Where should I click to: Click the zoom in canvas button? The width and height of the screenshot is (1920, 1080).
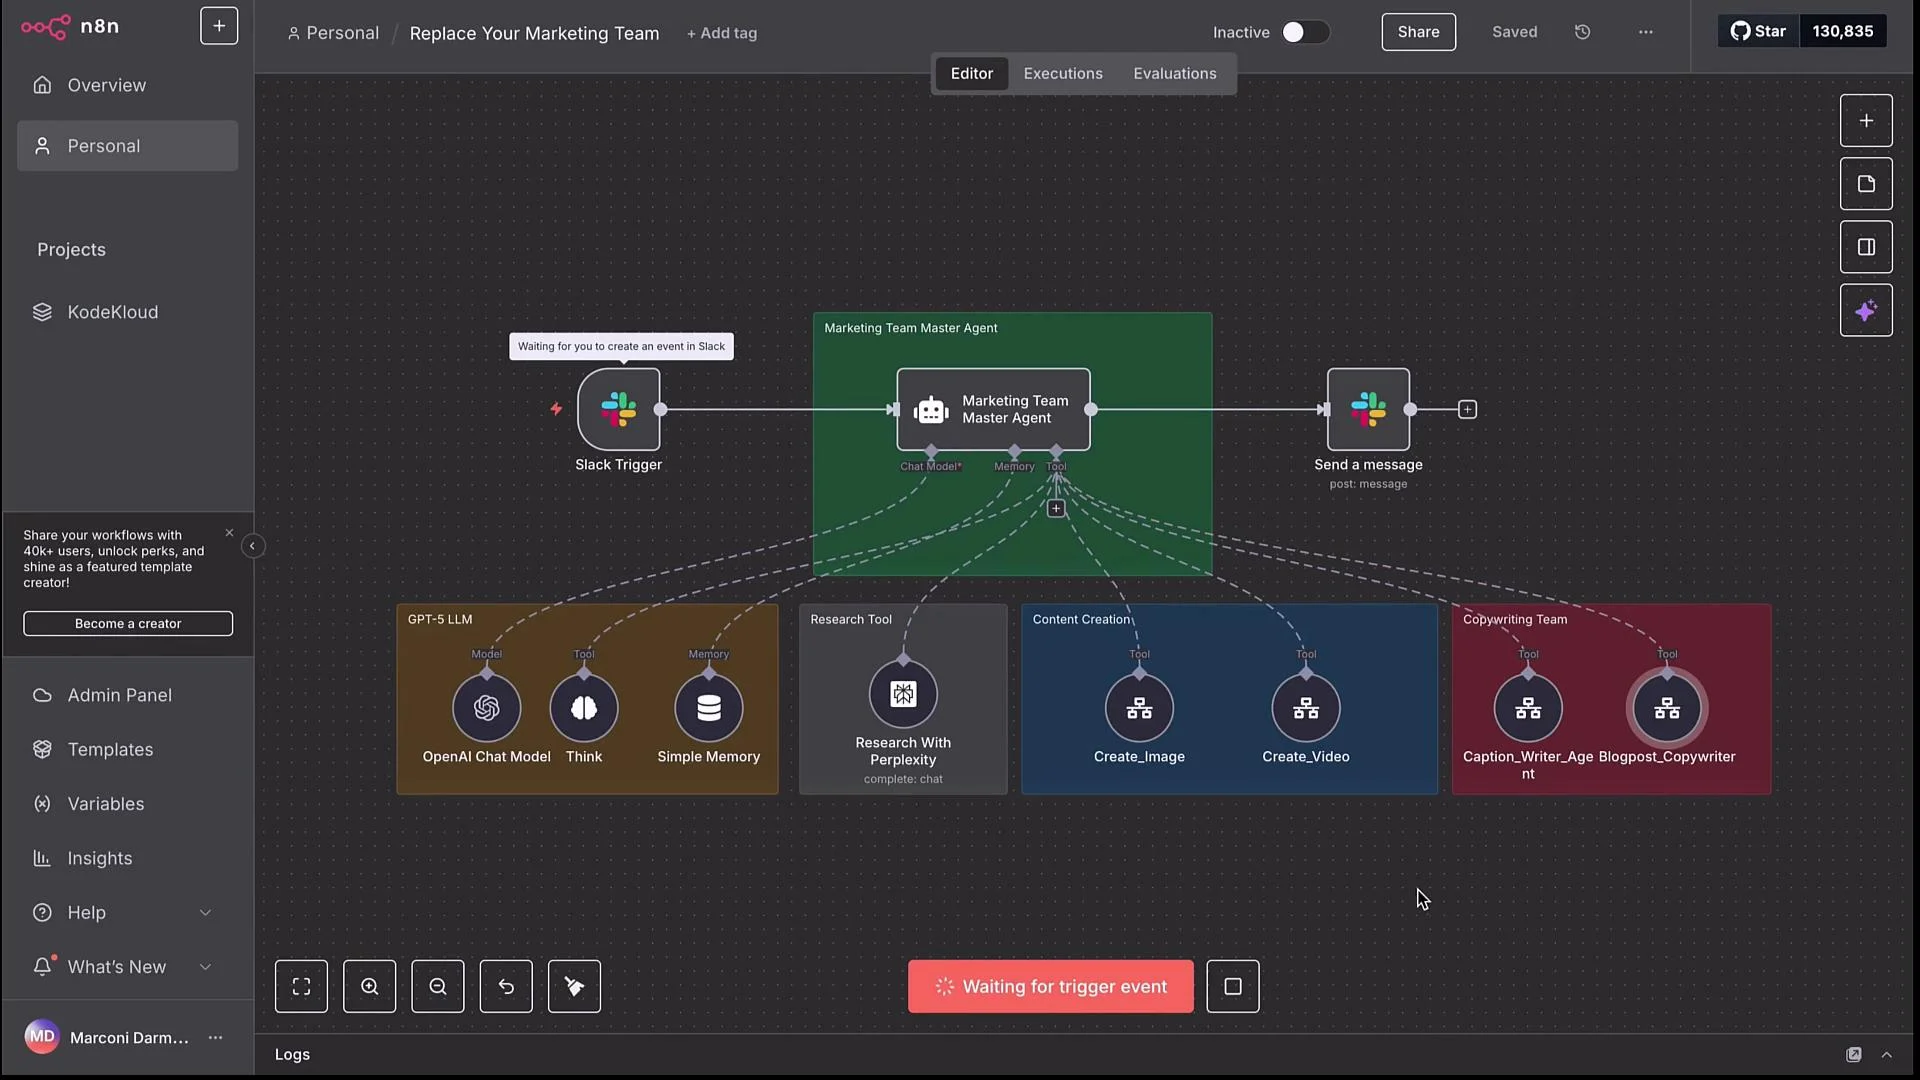pyautogui.click(x=369, y=987)
